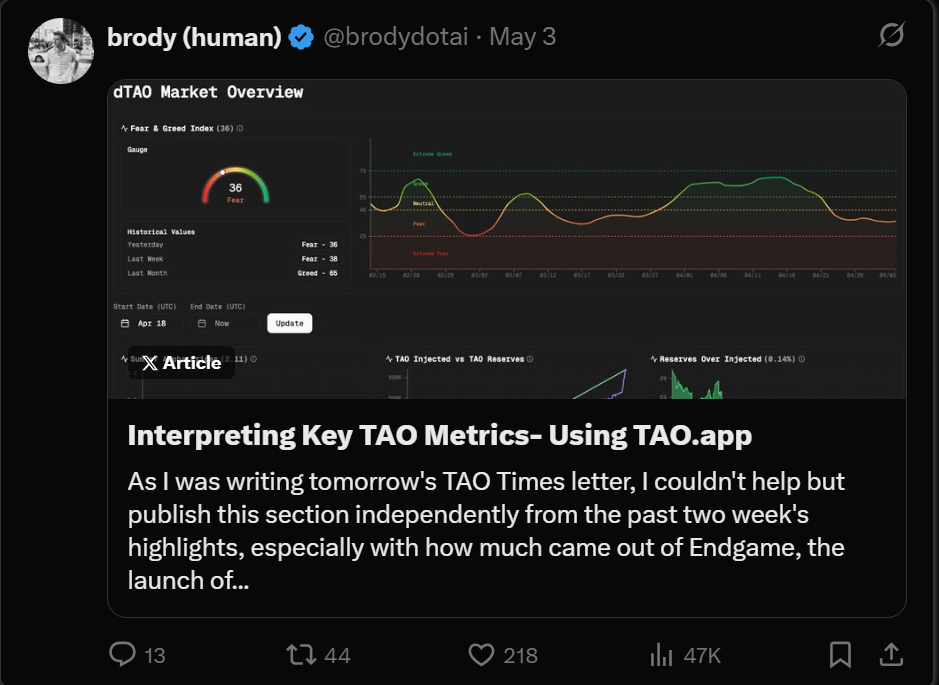Click the repost arrows icon

[x=300, y=655]
